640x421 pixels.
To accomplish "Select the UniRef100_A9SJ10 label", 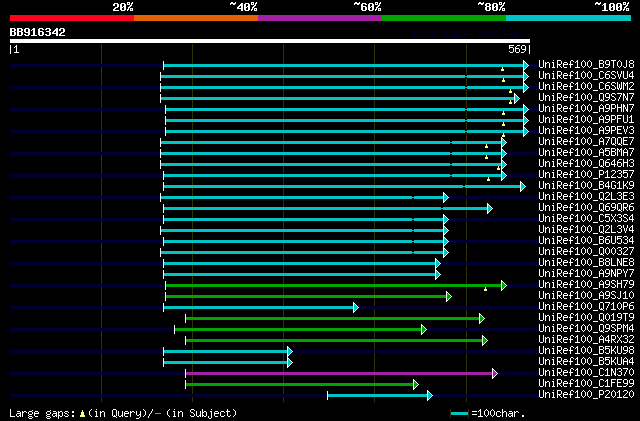I will [x=586, y=295].
